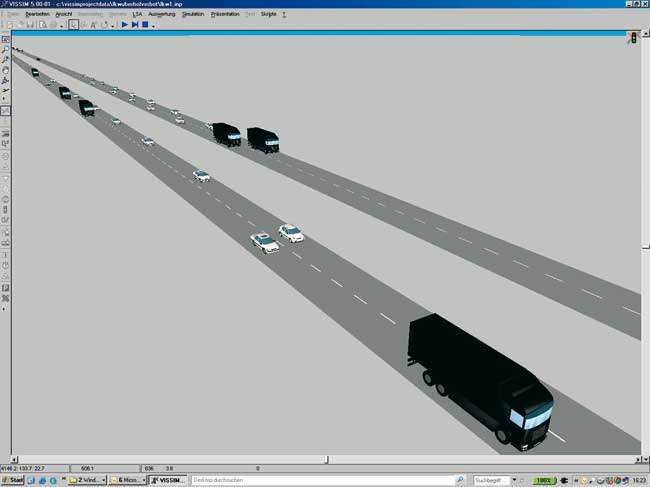Open dropdown arrow next to stop button
The width and height of the screenshot is (650, 487).
click(153, 26)
